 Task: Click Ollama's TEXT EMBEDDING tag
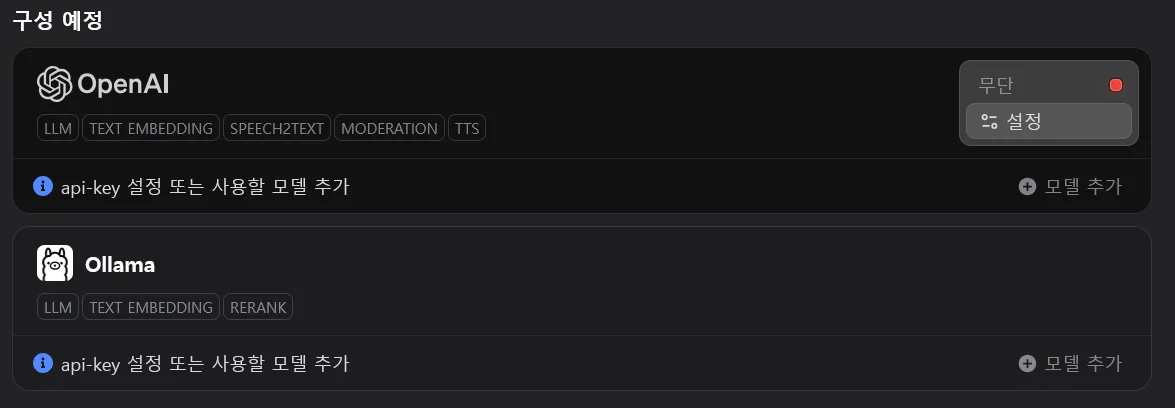click(151, 308)
